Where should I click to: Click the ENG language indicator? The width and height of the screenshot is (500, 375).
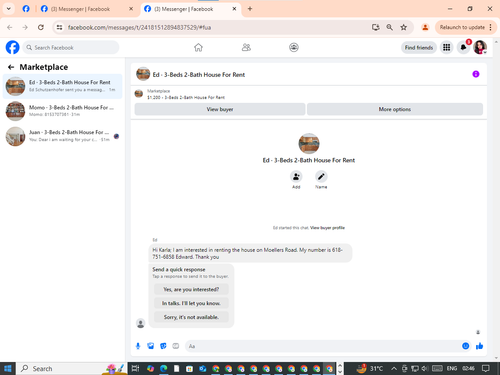point(452,368)
